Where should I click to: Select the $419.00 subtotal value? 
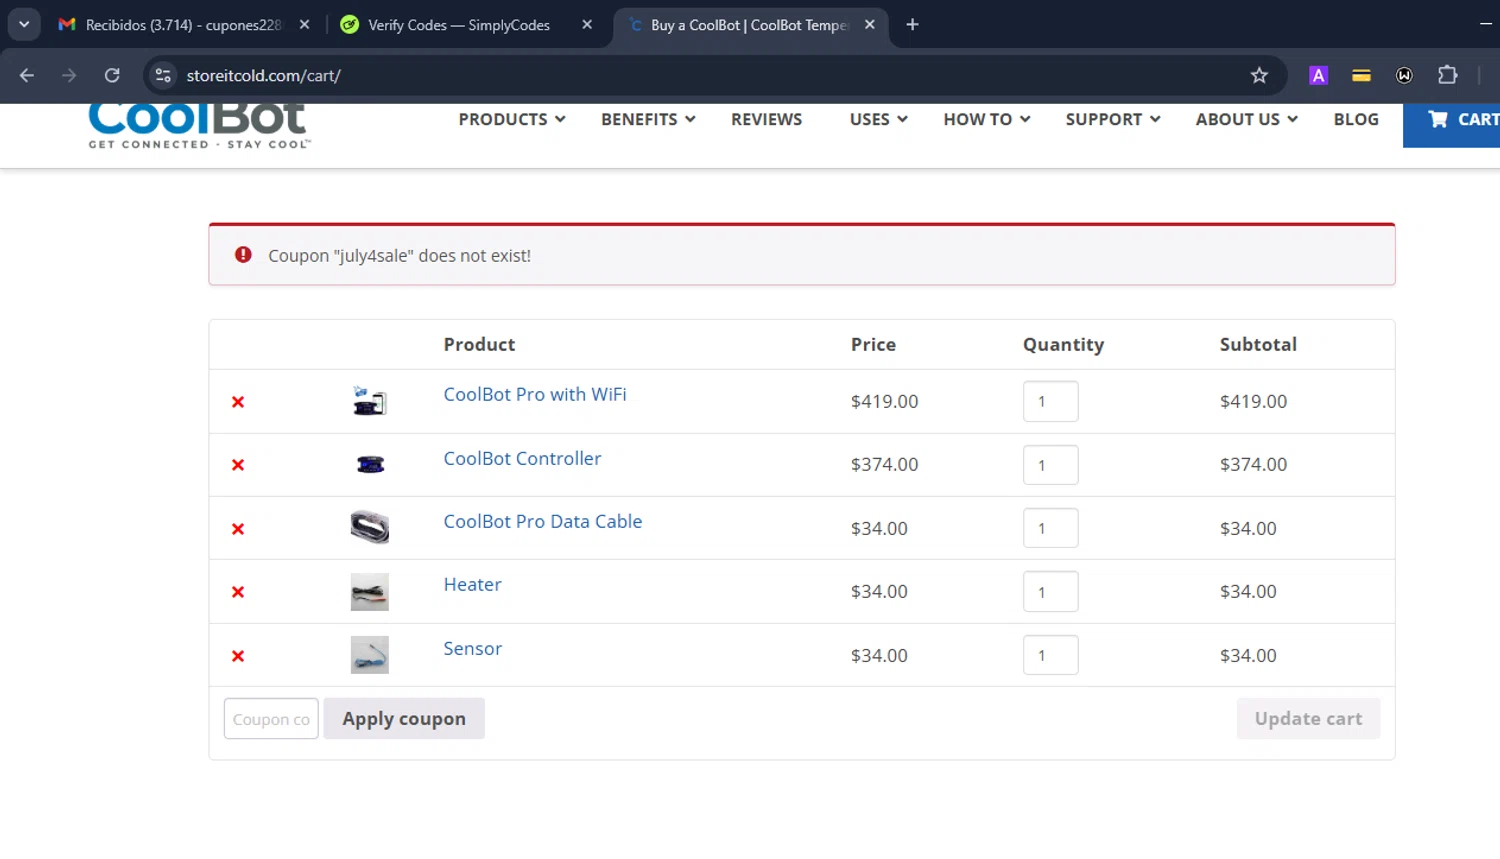pyautogui.click(x=1253, y=401)
